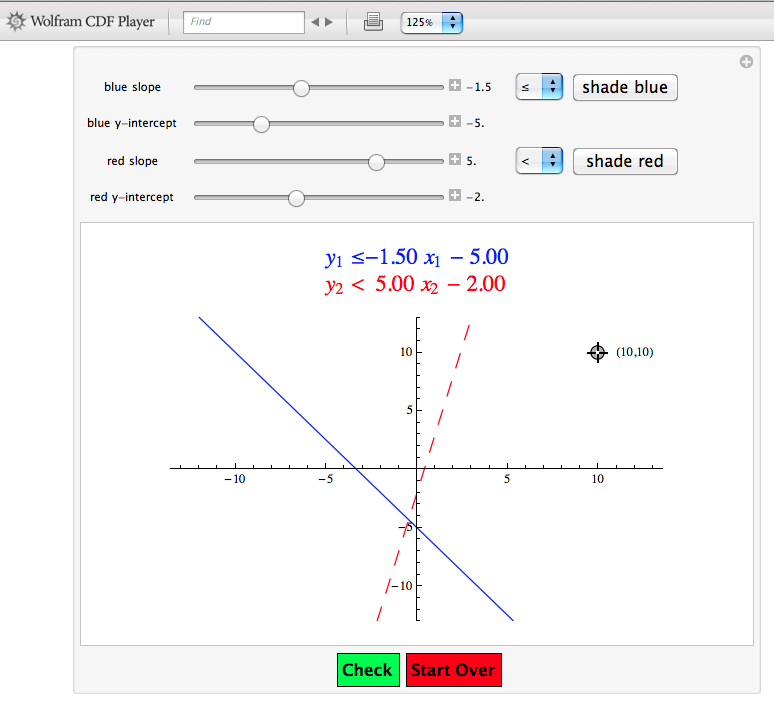Click the Wolfram CDF Player logo icon
The height and width of the screenshot is (704, 774).
point(16,22)
